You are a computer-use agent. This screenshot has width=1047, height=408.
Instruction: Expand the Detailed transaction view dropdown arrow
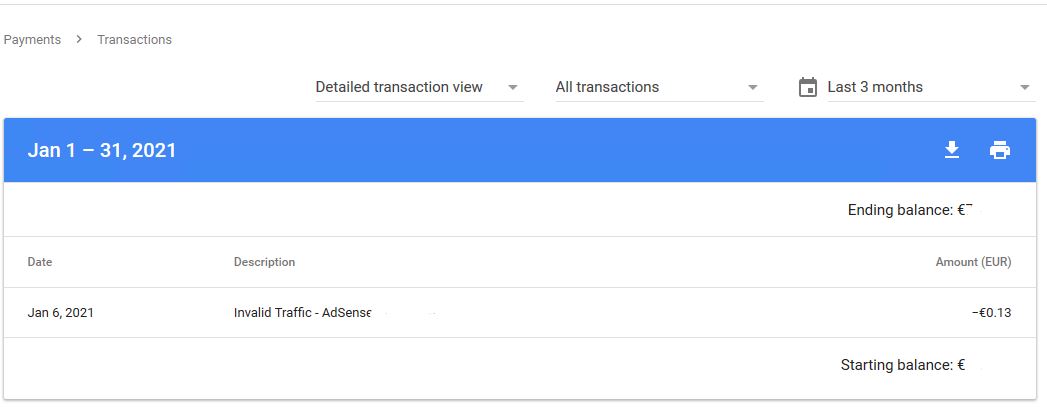click(513, 87)
